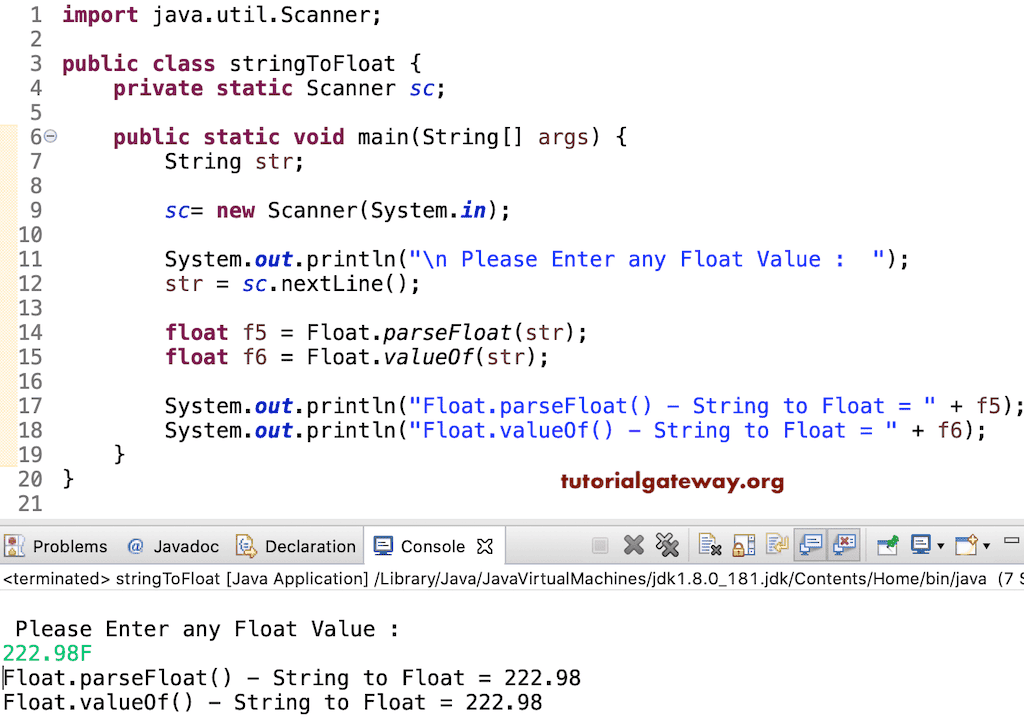Screen dimensions: 1024x722
Task: Collapse the main method fold marker on line 6
Action: pyautogui.click(x=49, y=136)
